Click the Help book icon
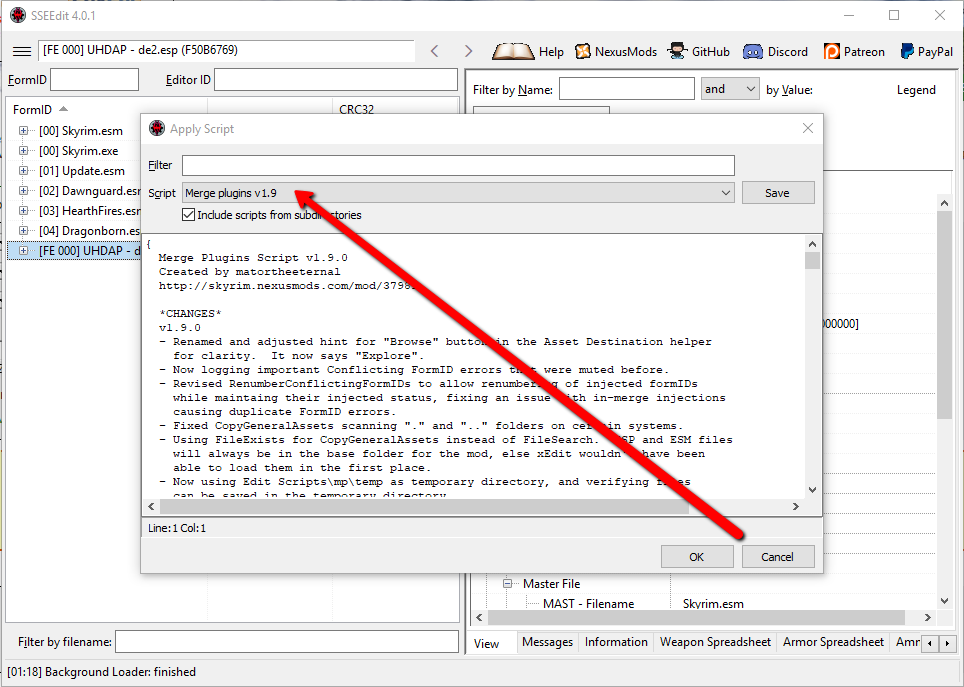Image resolution: width=964 pixels, height=687 pixels. pos(514,51)
